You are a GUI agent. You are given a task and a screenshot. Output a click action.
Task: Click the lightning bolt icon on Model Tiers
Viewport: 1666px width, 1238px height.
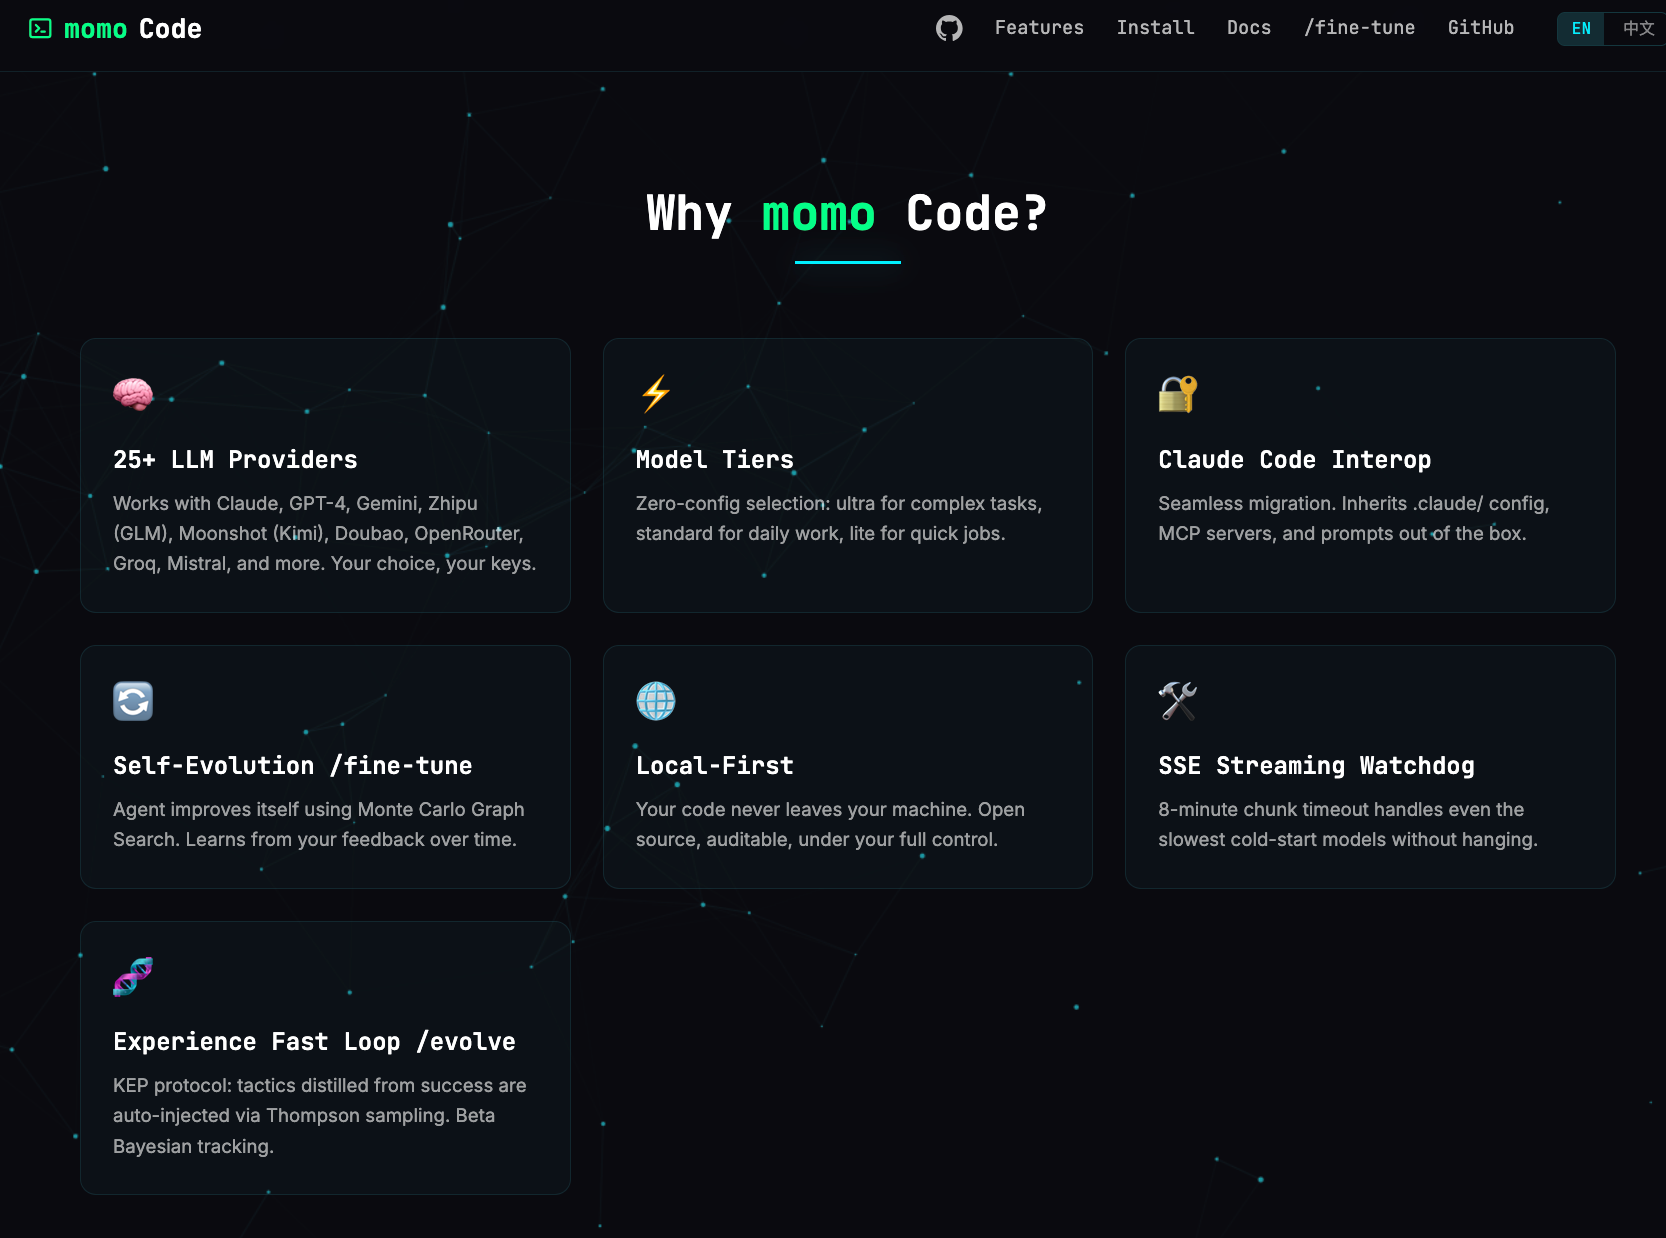[x=656, y=394]
